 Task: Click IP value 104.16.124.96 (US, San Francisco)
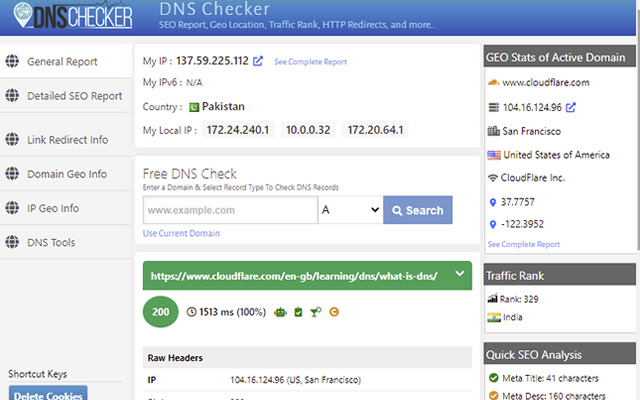point(296,380)
